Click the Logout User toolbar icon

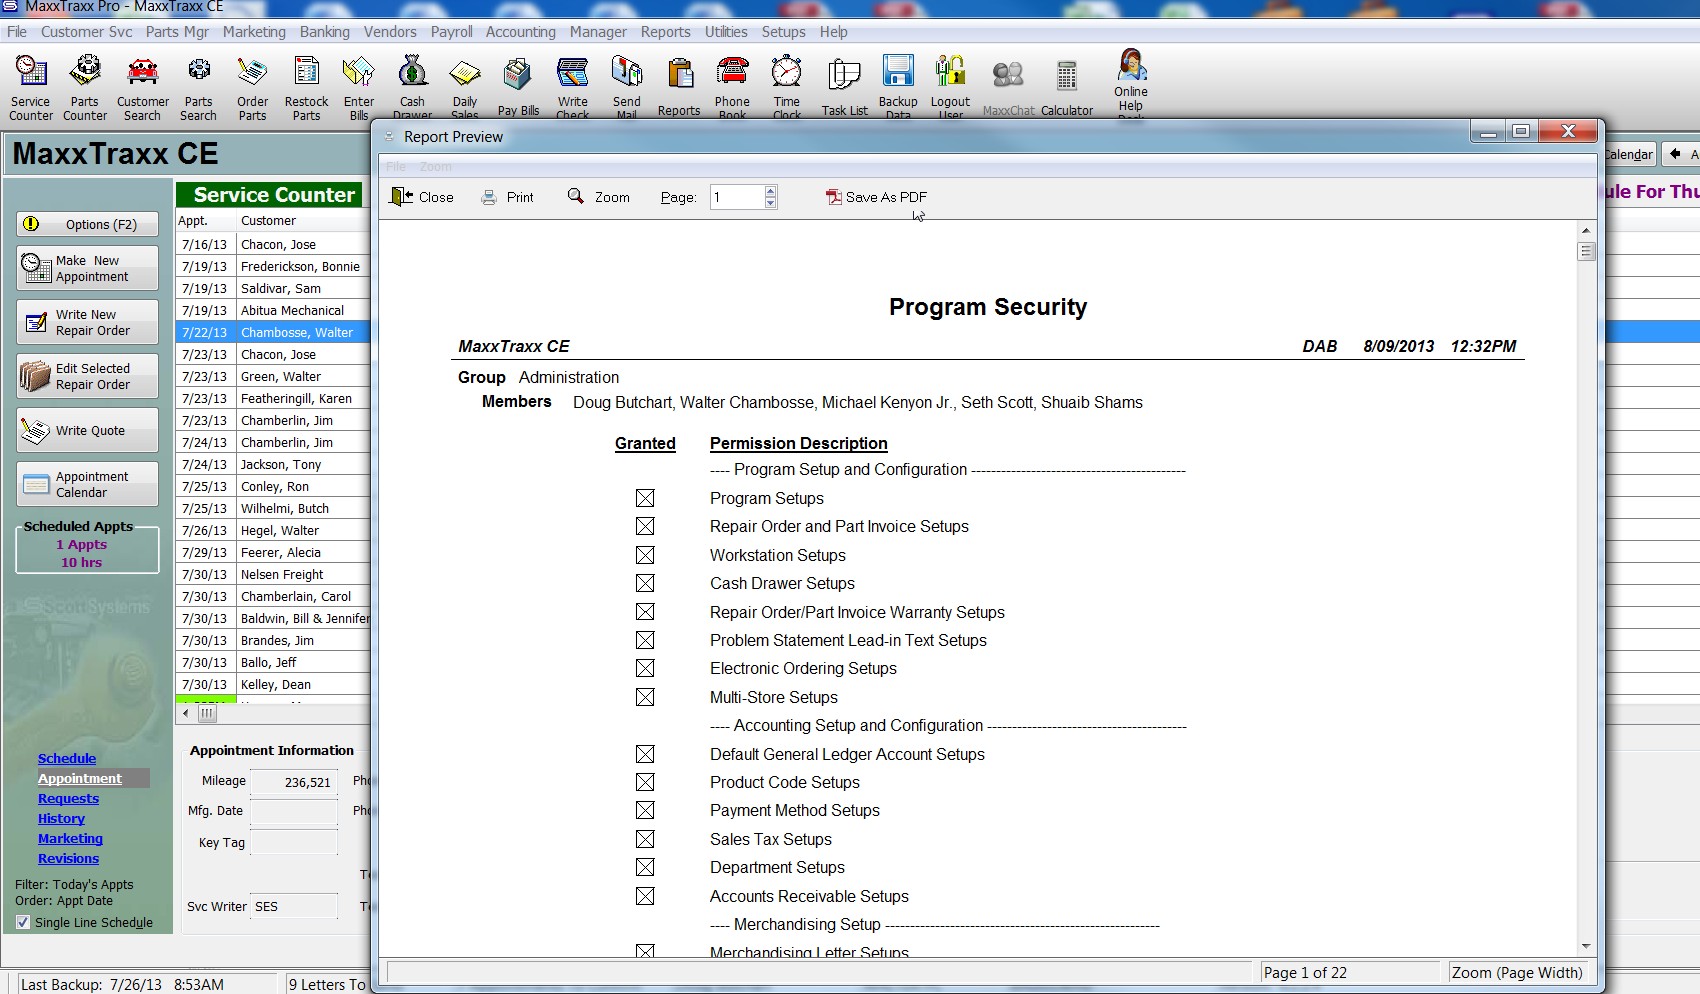click(950, 87)
